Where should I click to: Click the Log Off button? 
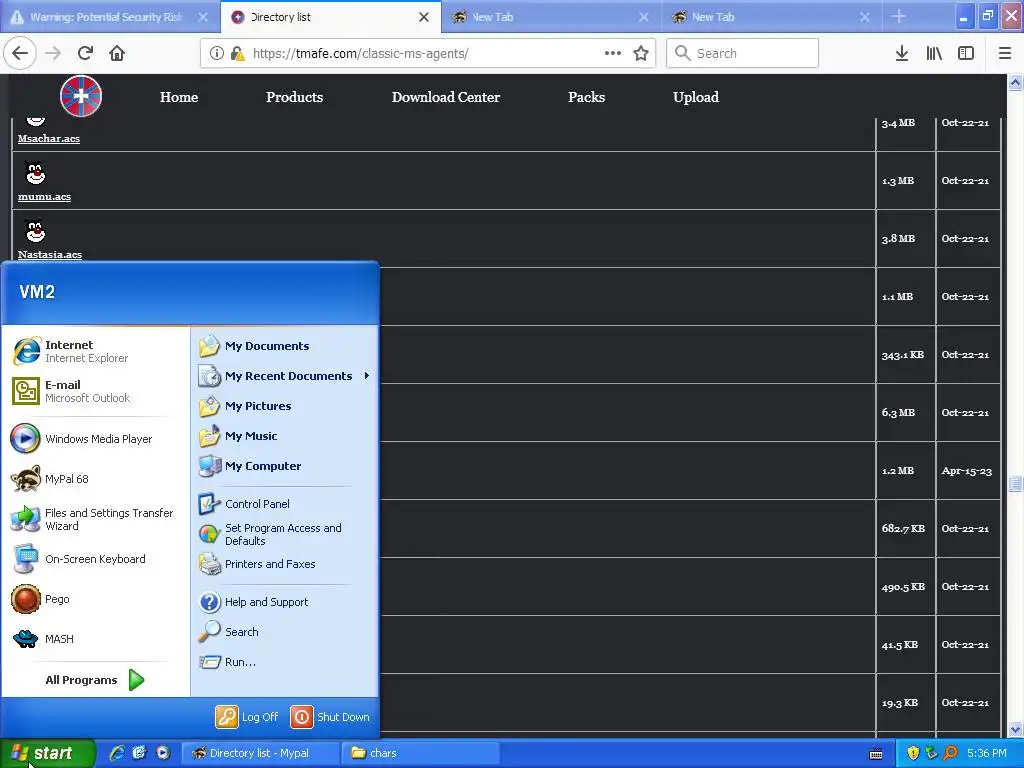click(248, 717)
